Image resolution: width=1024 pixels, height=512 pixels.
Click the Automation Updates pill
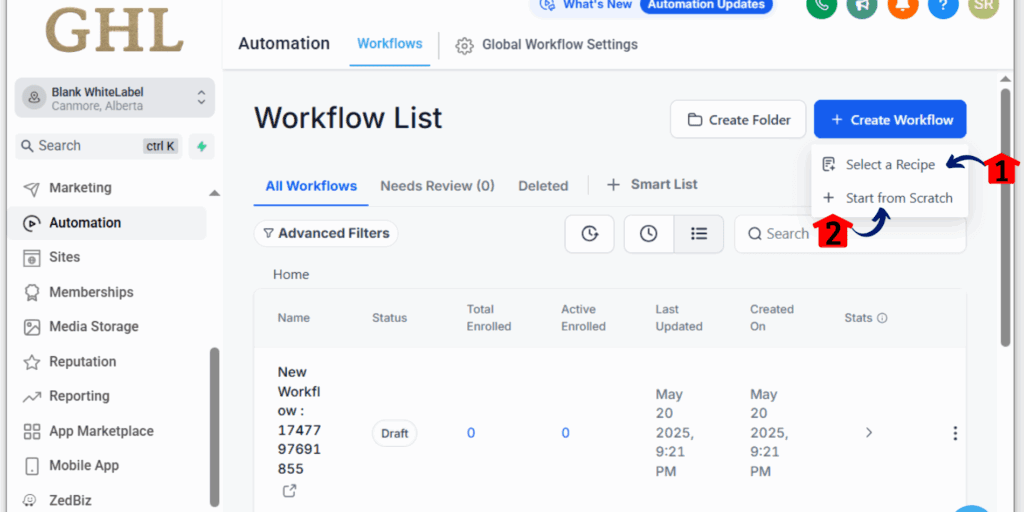click(706, 5)
